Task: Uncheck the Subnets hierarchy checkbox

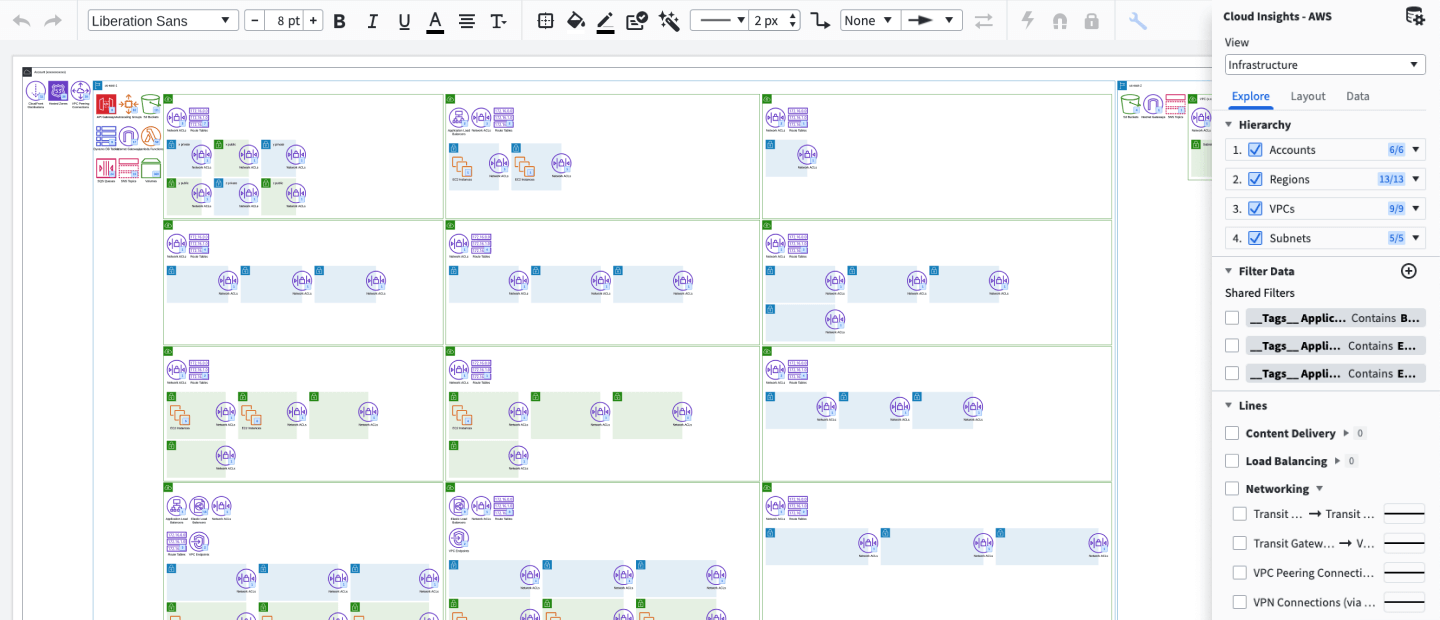Action: [1255, 238]
